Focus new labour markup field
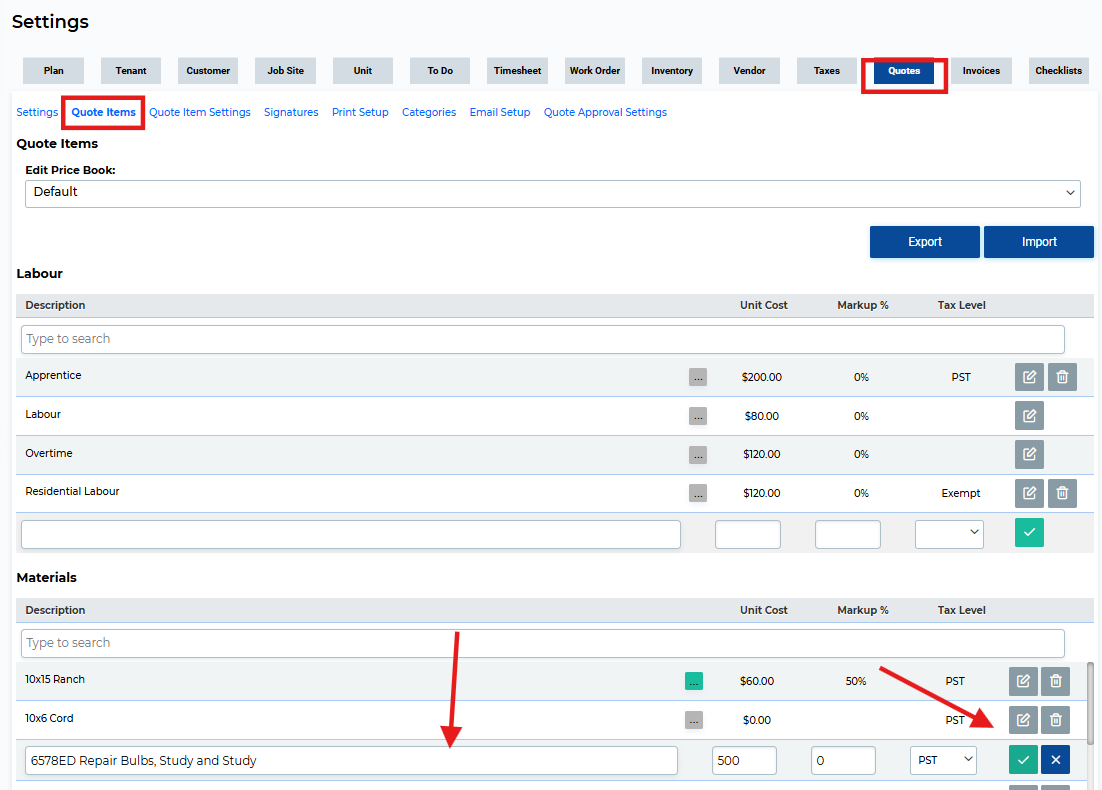 [848, 534]
